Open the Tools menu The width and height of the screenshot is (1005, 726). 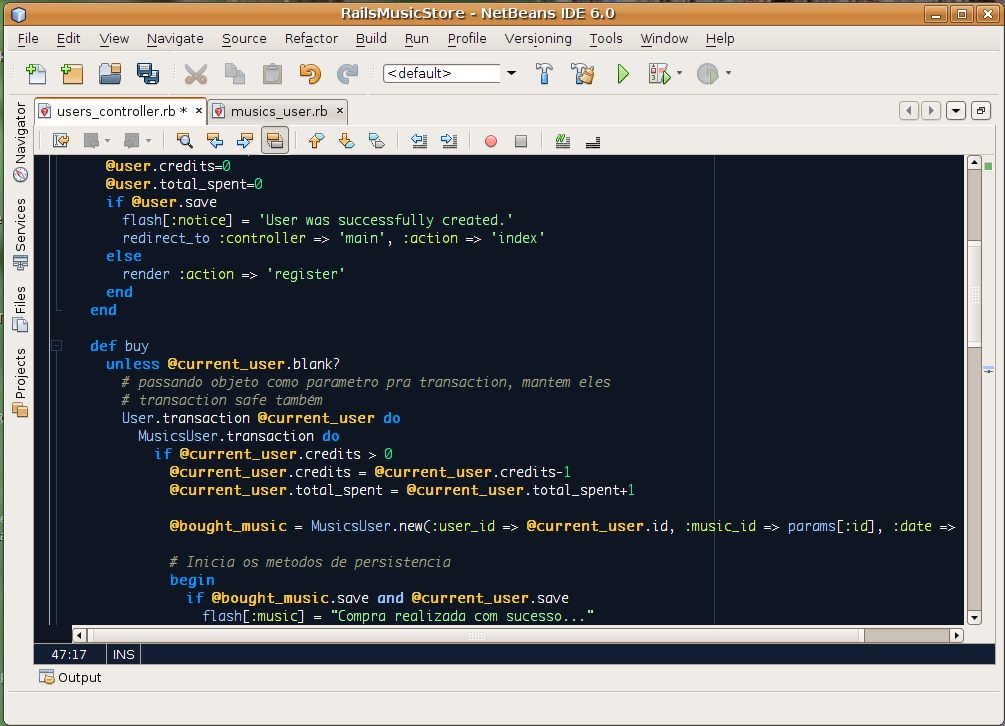click(x=606, y=39)
